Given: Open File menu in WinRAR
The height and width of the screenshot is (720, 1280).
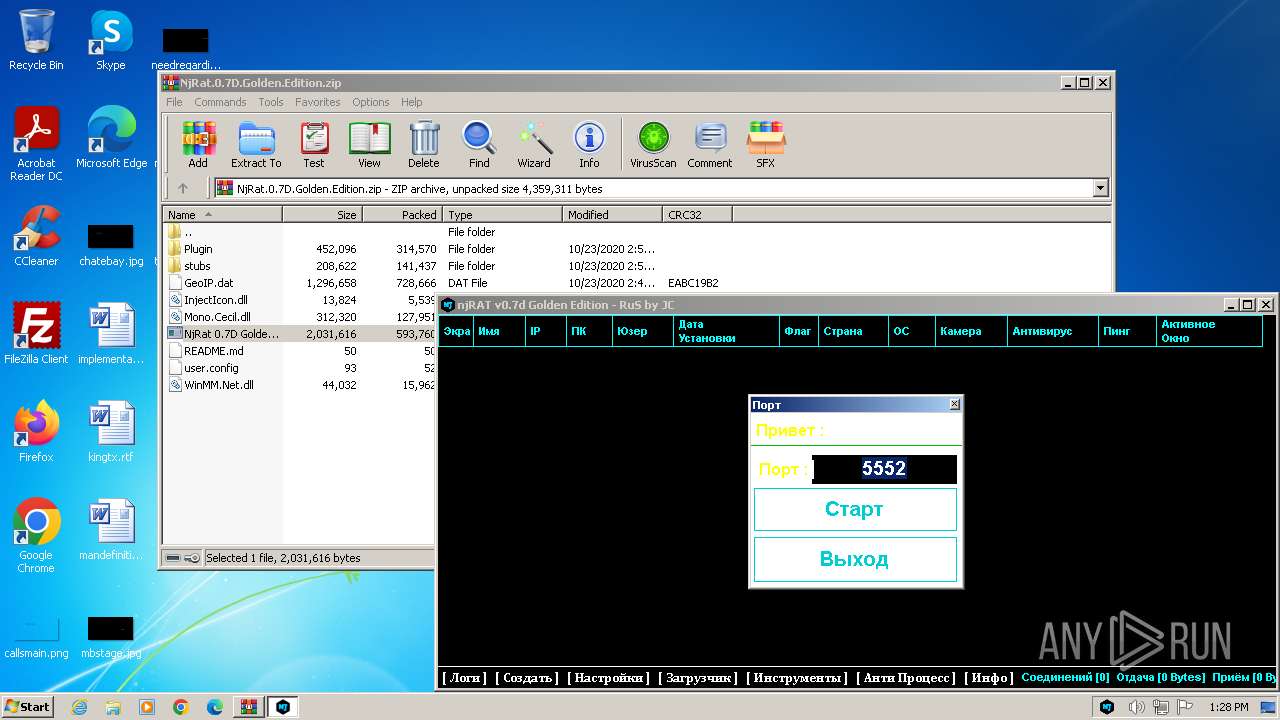Looking at the screenshot, I should pos(174,102).
